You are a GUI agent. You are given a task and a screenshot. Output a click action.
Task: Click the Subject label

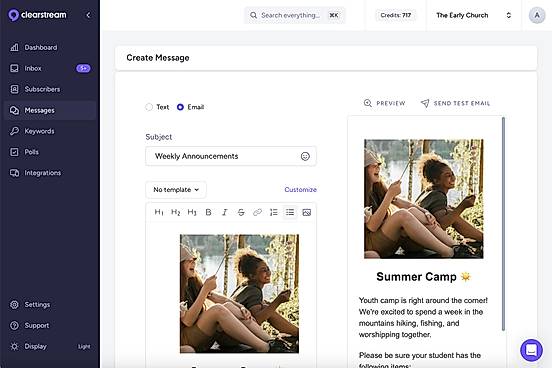click(x=159, y=137)
